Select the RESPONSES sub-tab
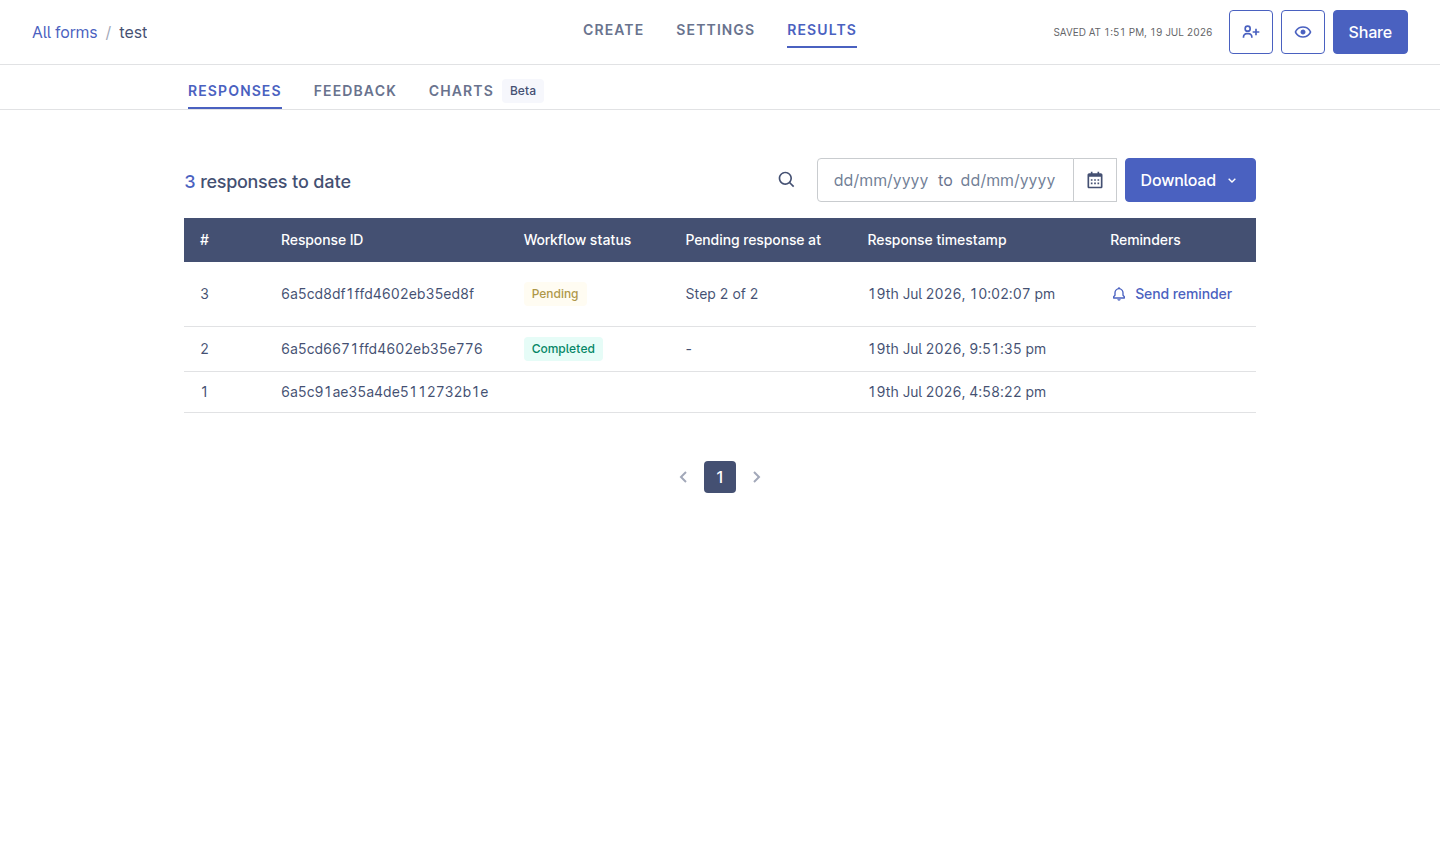Viewport: 1440px width, 850px height. point(235,91)
